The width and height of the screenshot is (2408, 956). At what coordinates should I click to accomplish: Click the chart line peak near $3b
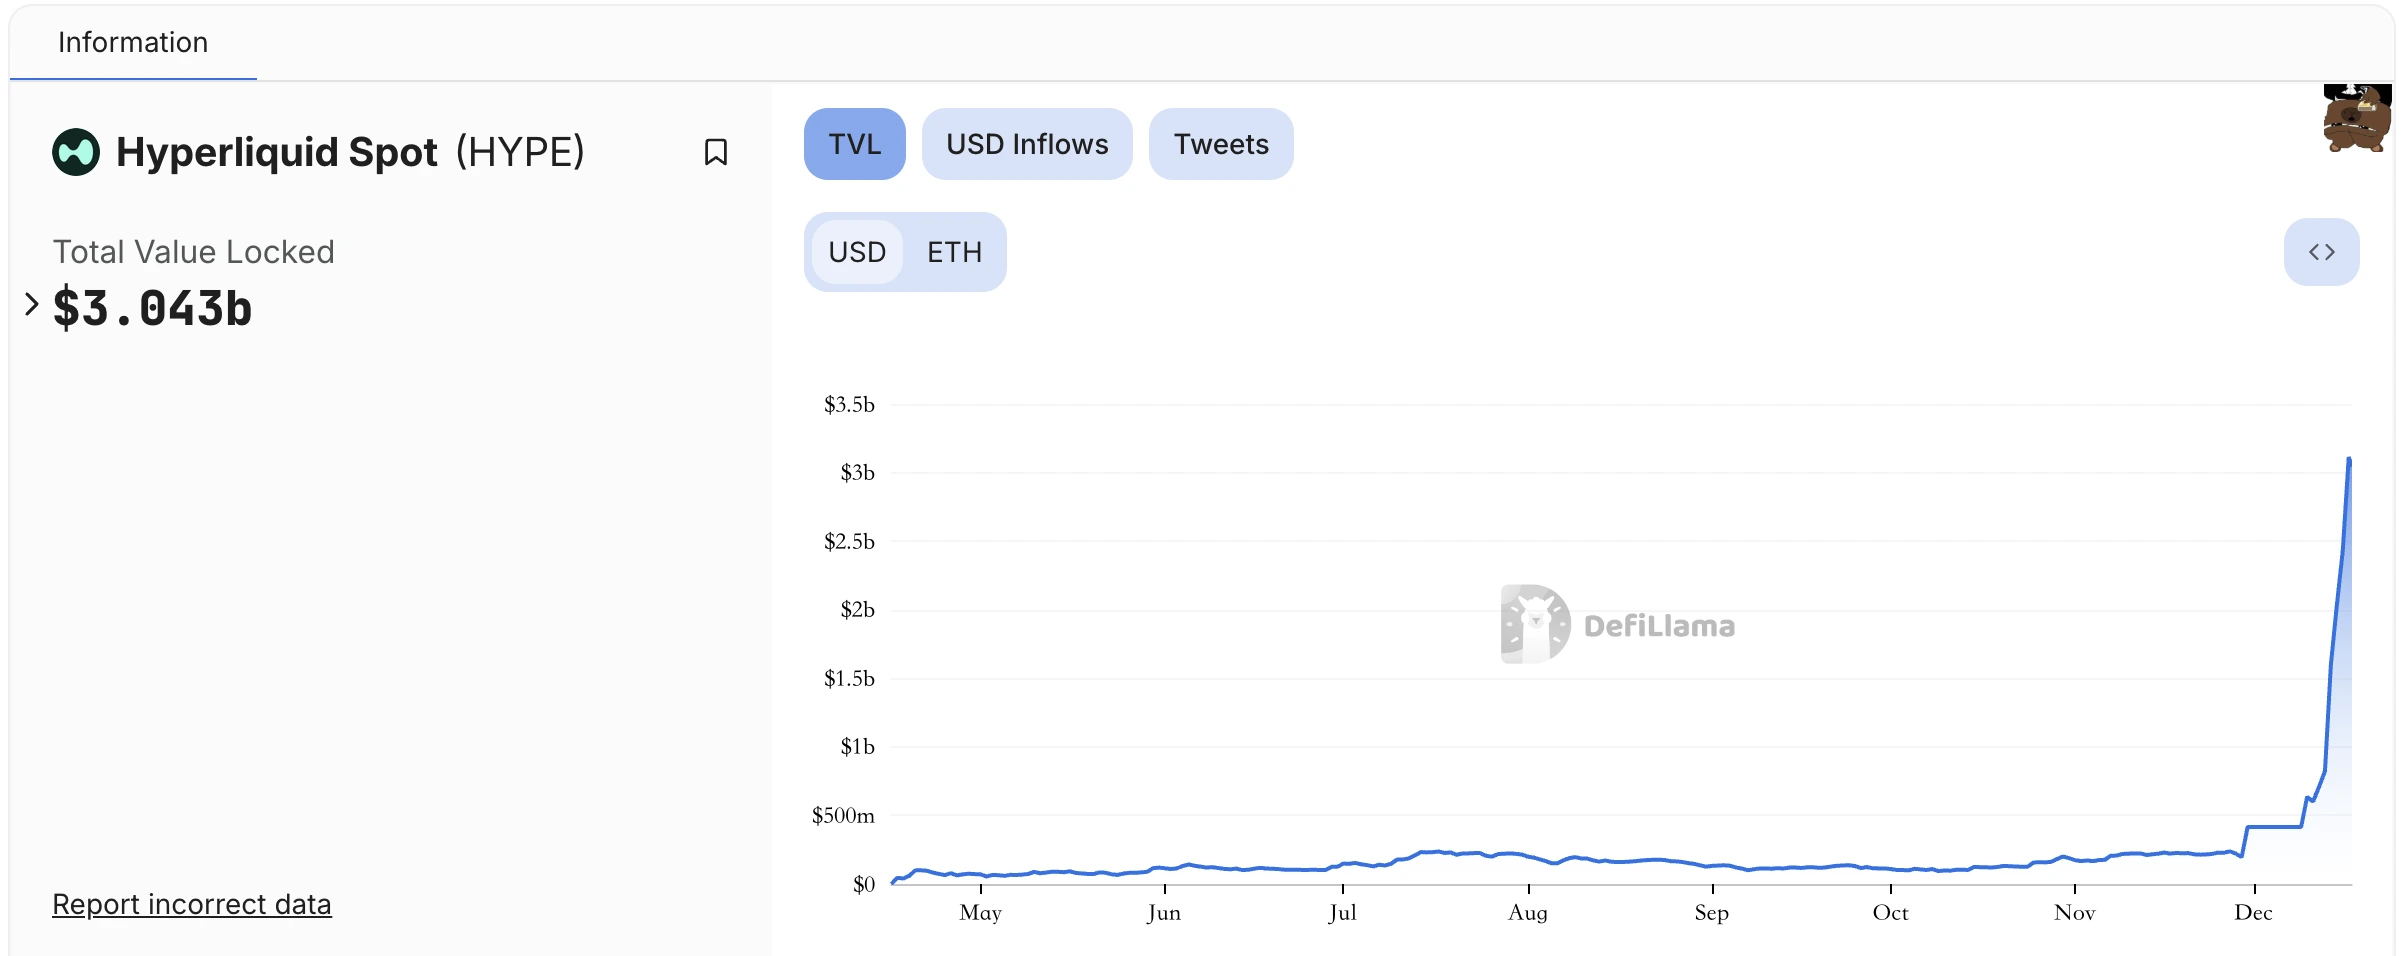(x=2348, y=460)
